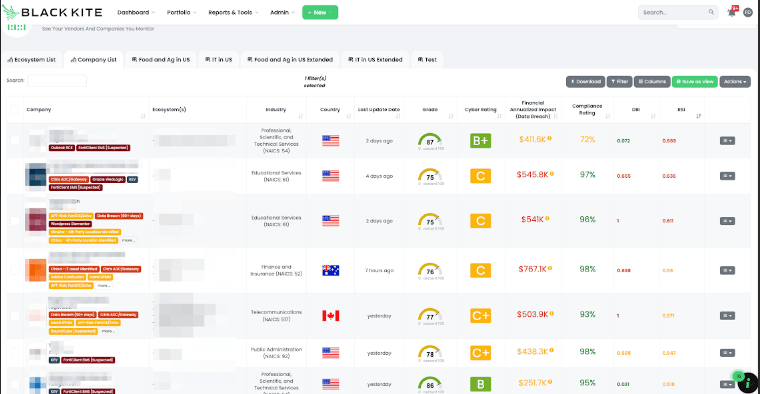Select the checkbox for the $545.8K row

pos(15,176)
